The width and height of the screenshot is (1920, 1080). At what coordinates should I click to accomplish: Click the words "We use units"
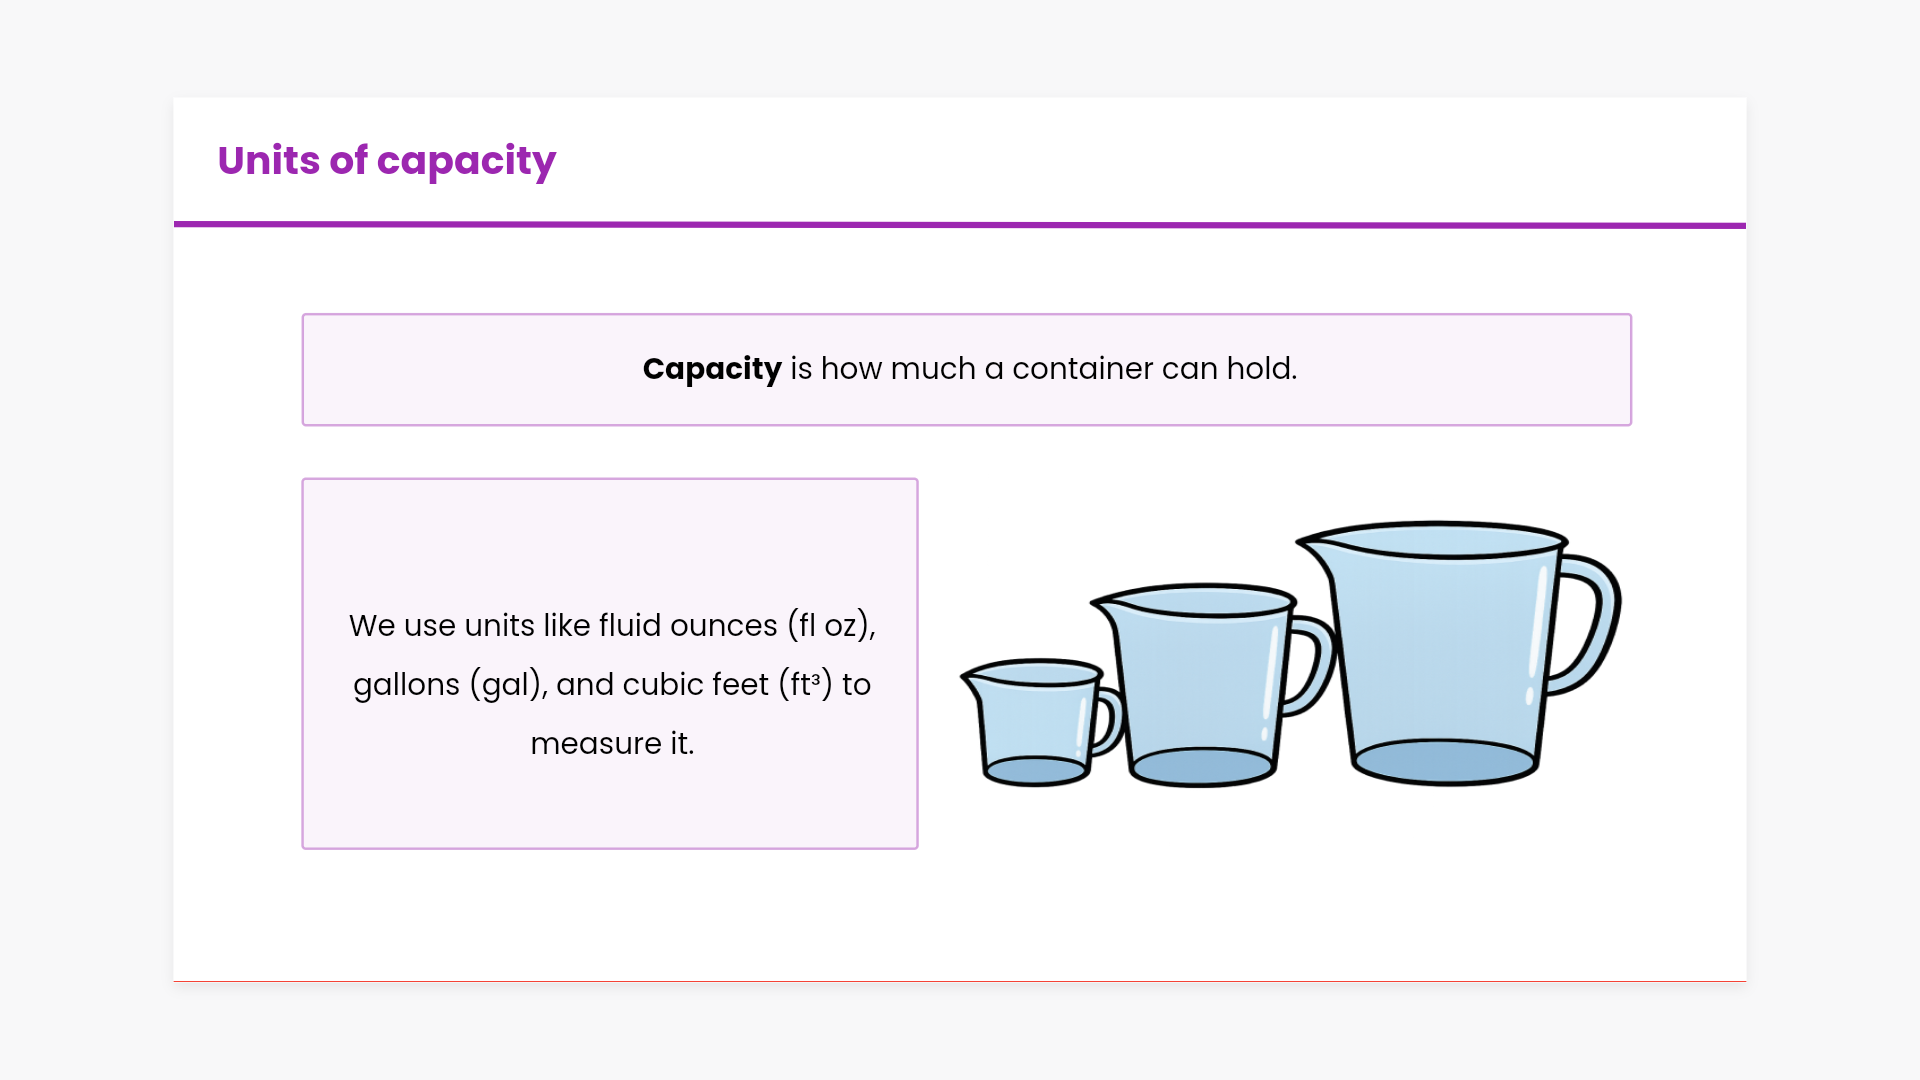(441, 626)
